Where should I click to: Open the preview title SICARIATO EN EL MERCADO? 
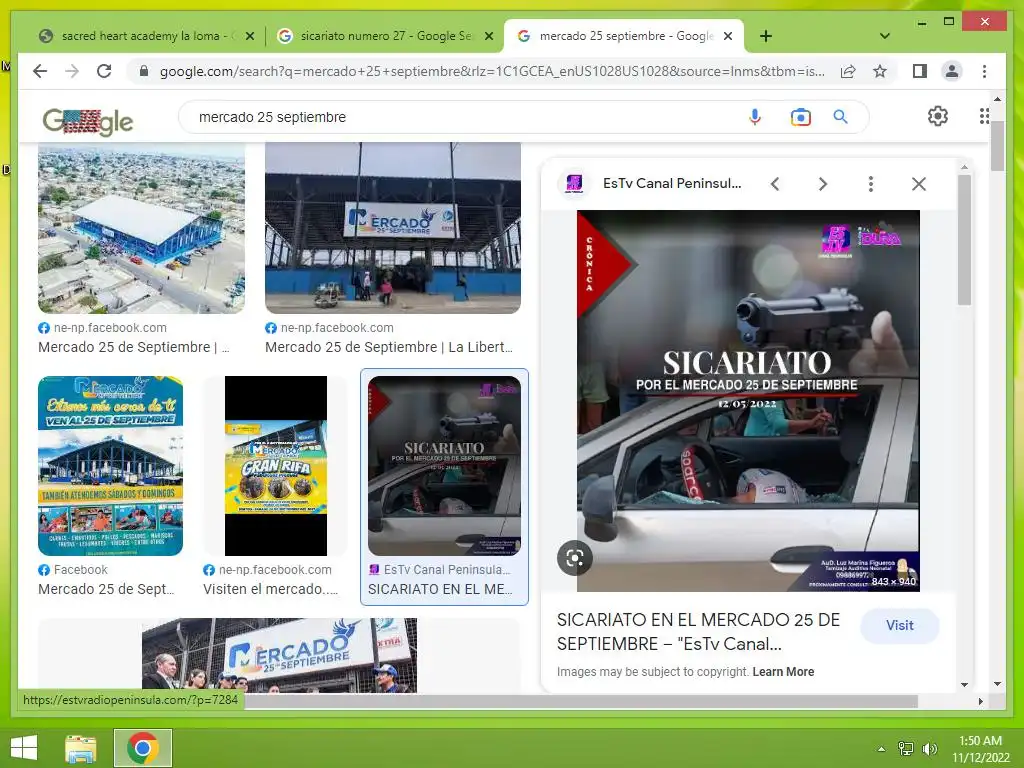[x=698, y=632]
